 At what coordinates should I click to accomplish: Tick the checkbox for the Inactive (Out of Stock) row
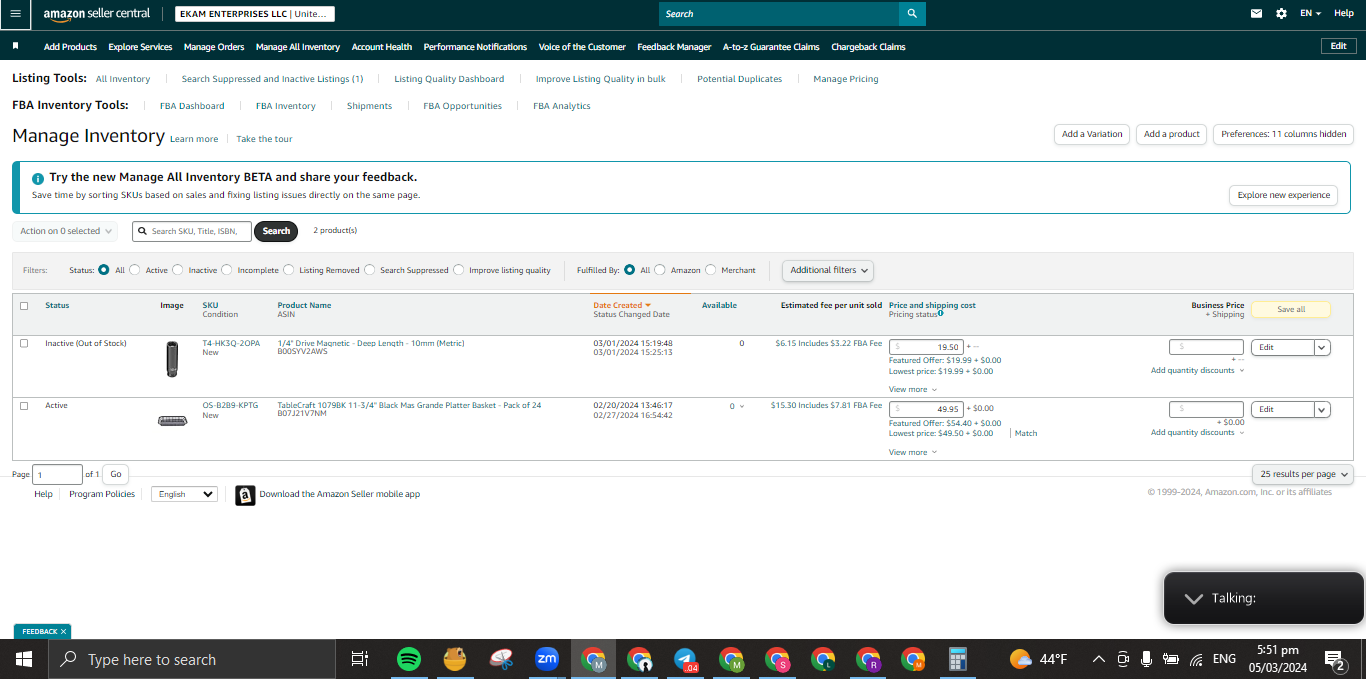[x=24, y=343]
